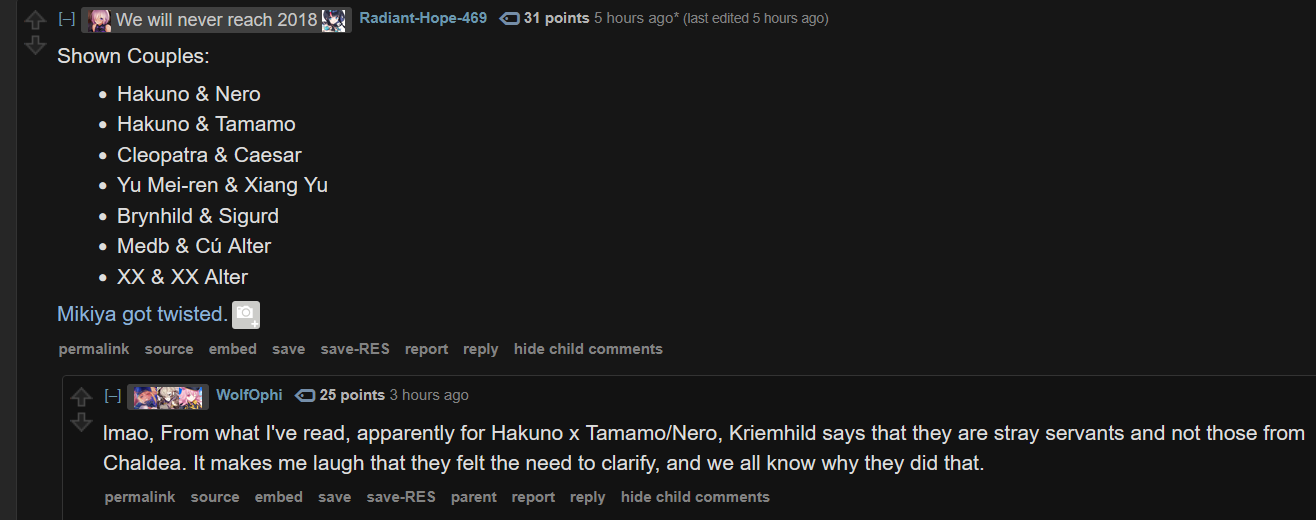Viewport: 1316px width, 520px height.
Task: Hide child comments under WolfOphi's reply
Action: tap(695, 497)
